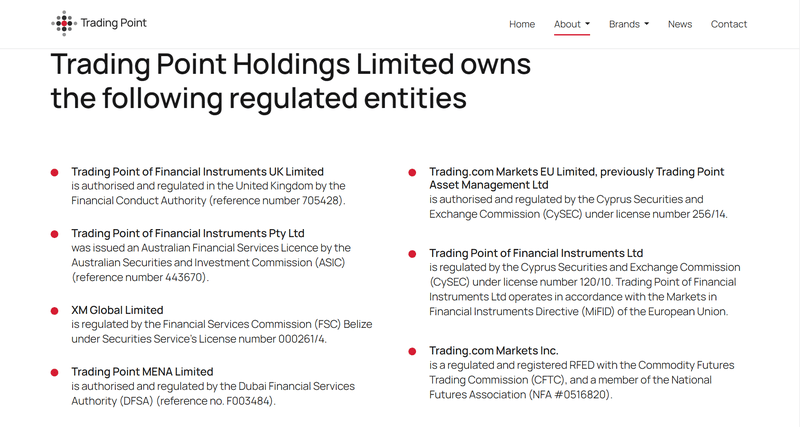Select 'Trading.com Markets EU Limited' entity title
The width and height of the screenshot is (800, 427).
pos(577,178)
